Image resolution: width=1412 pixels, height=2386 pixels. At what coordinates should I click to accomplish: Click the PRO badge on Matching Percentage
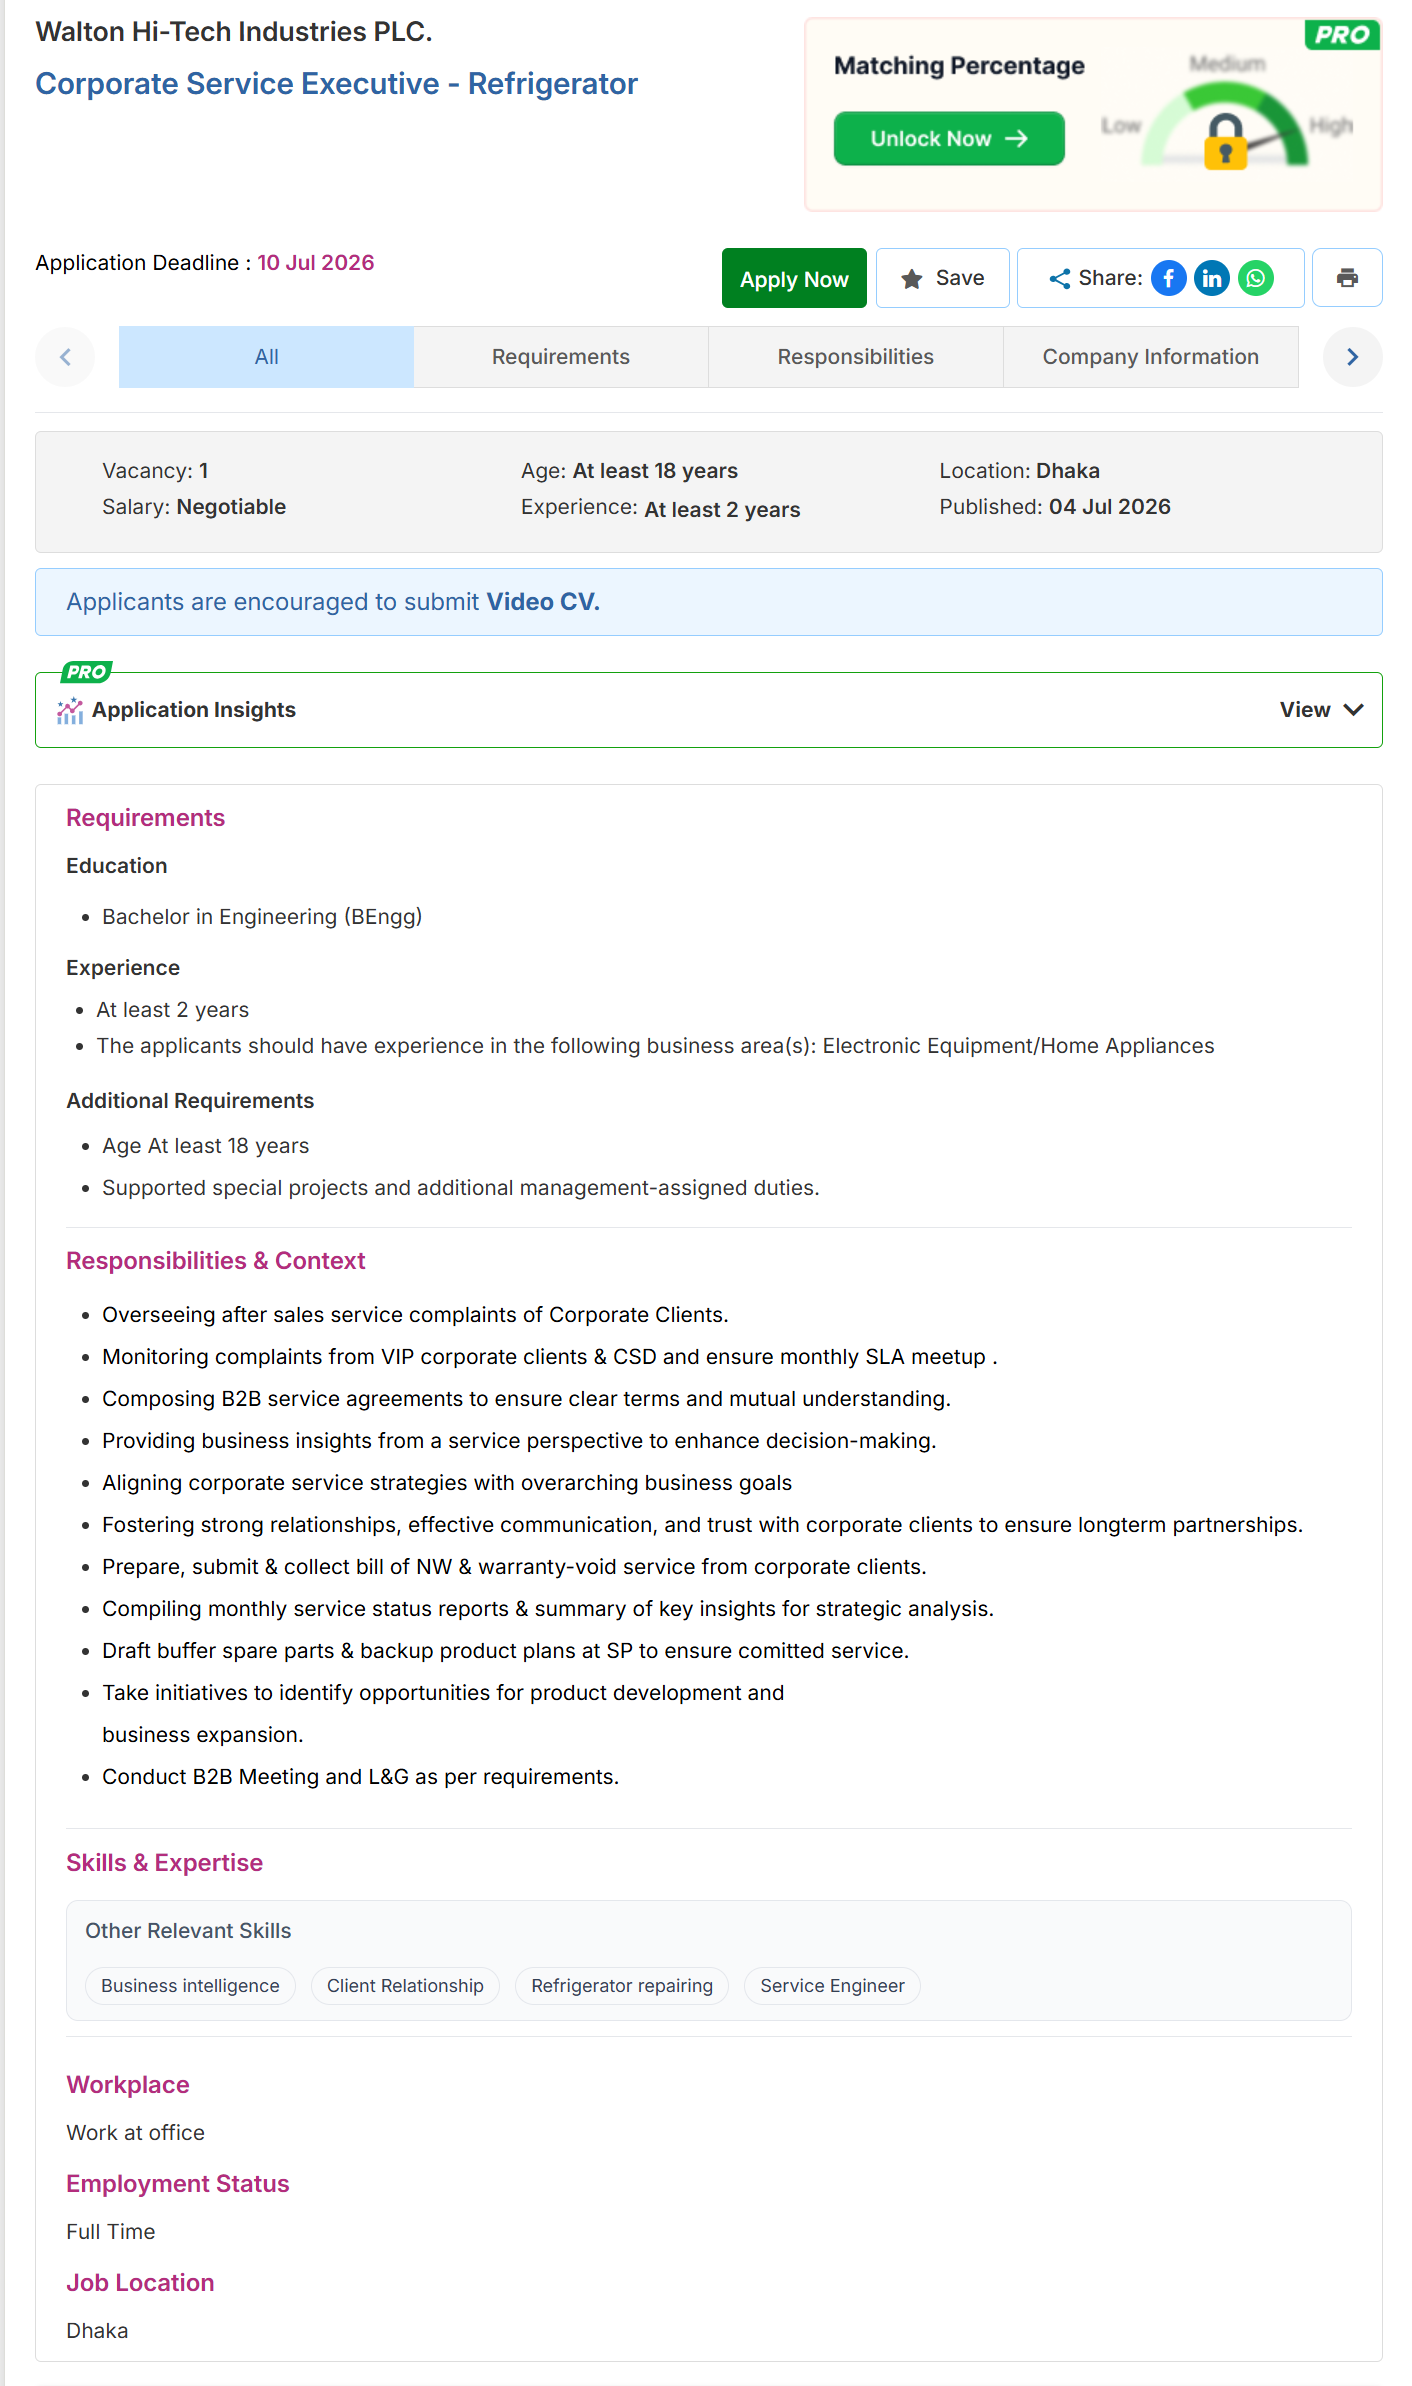tap(1342, 35)
